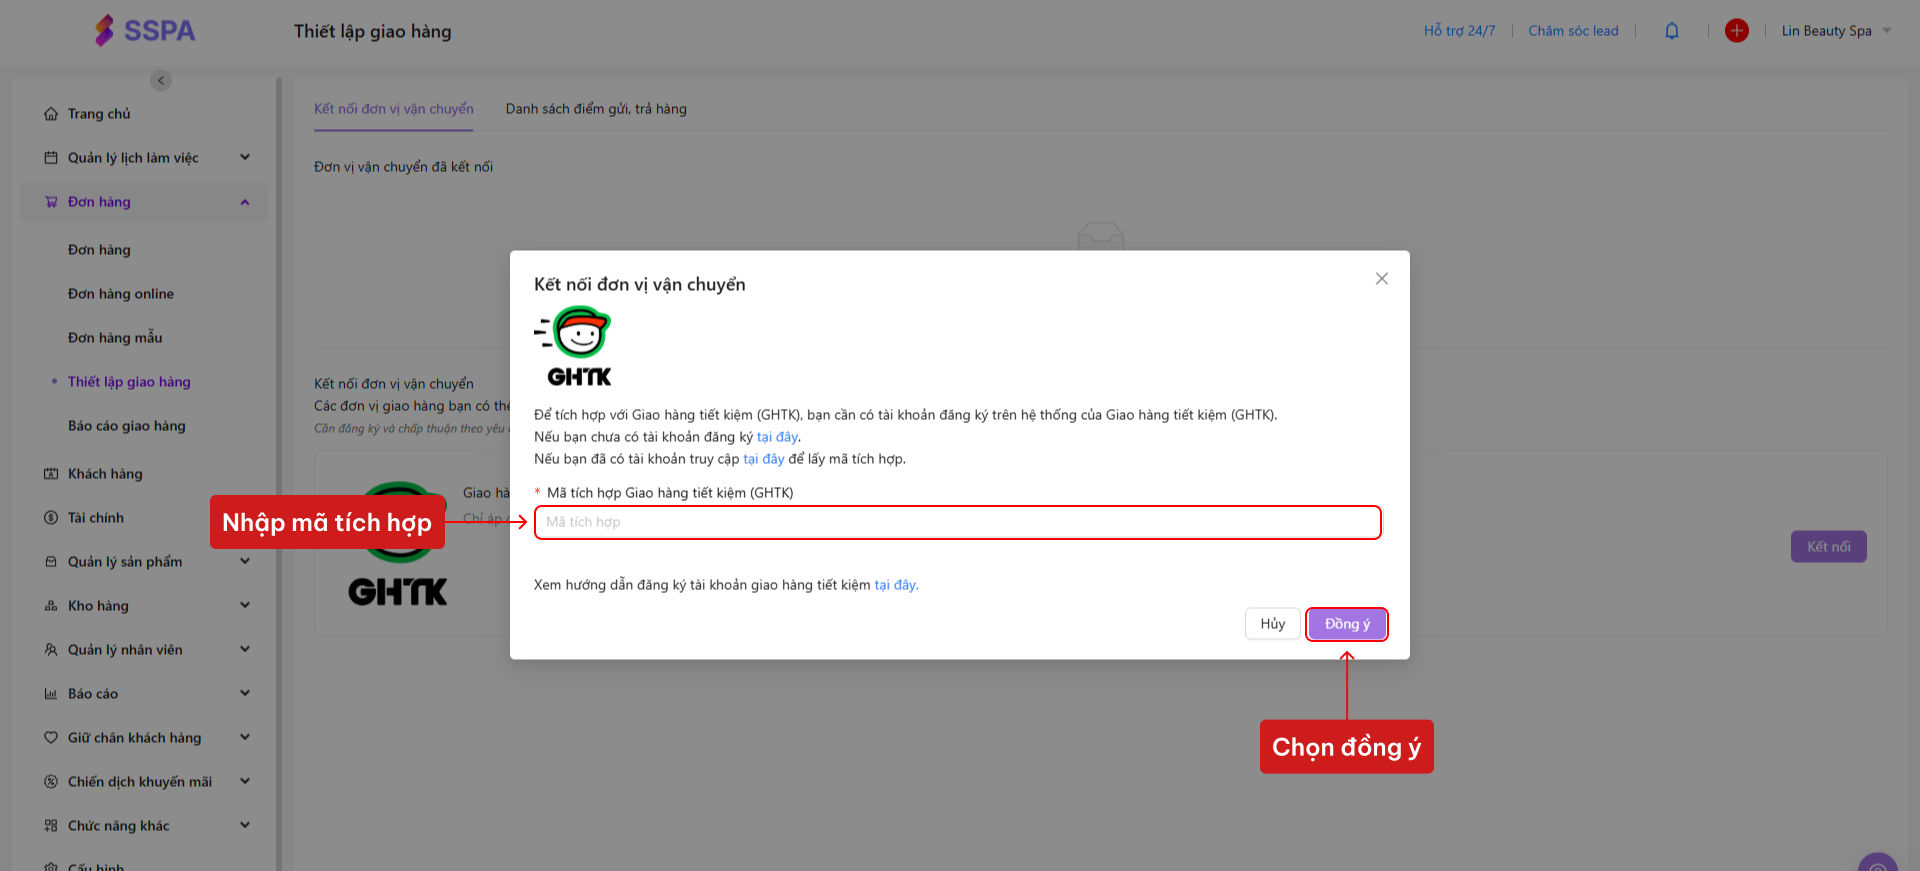Click the Trang chủ home icon

point(51,114)
